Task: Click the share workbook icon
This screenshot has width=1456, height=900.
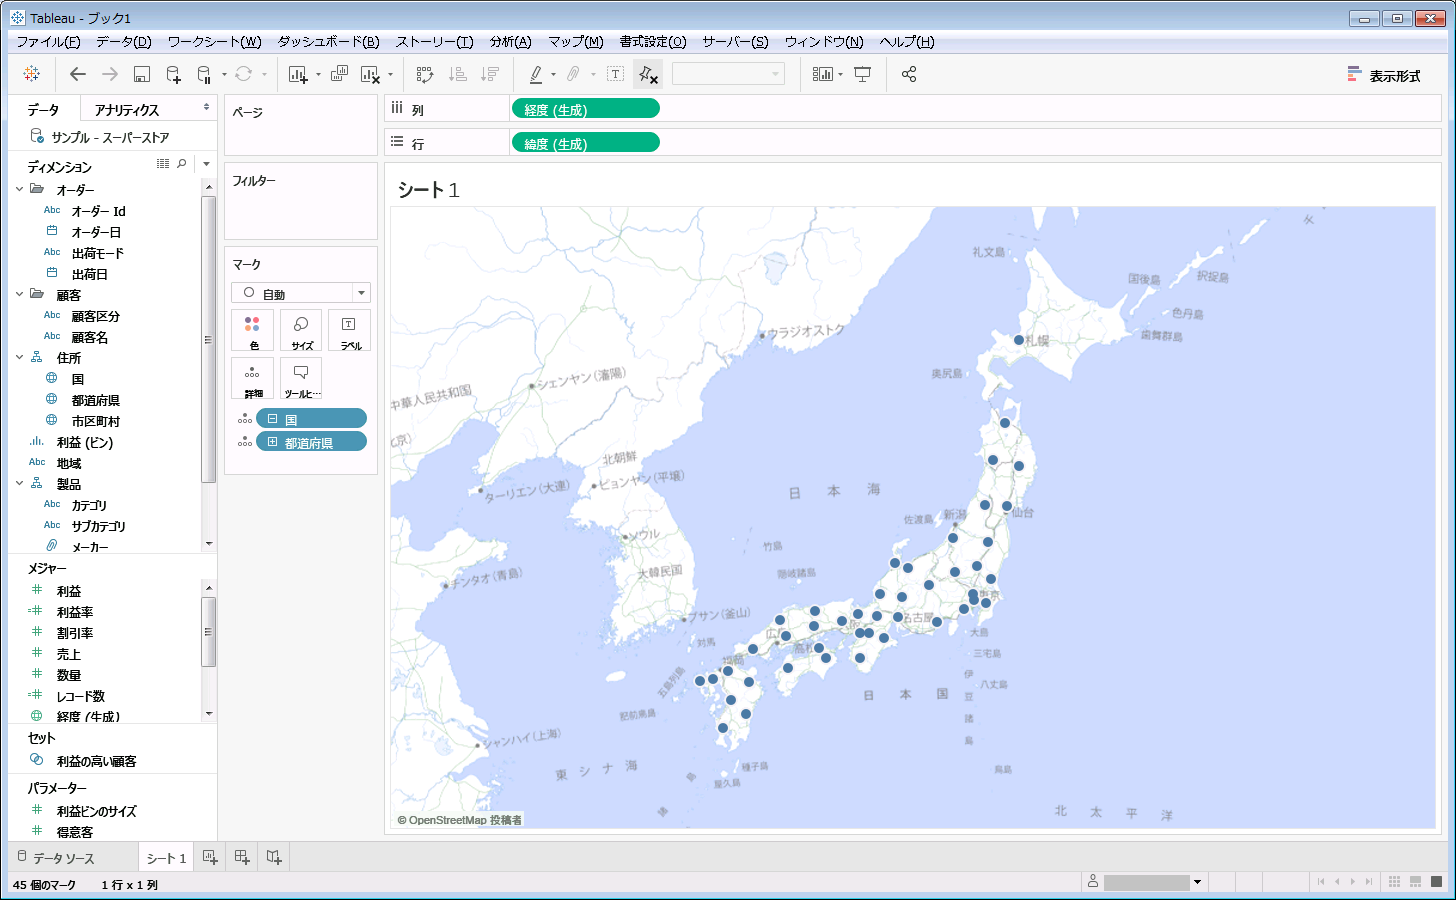Action: (x=909, y=74)
